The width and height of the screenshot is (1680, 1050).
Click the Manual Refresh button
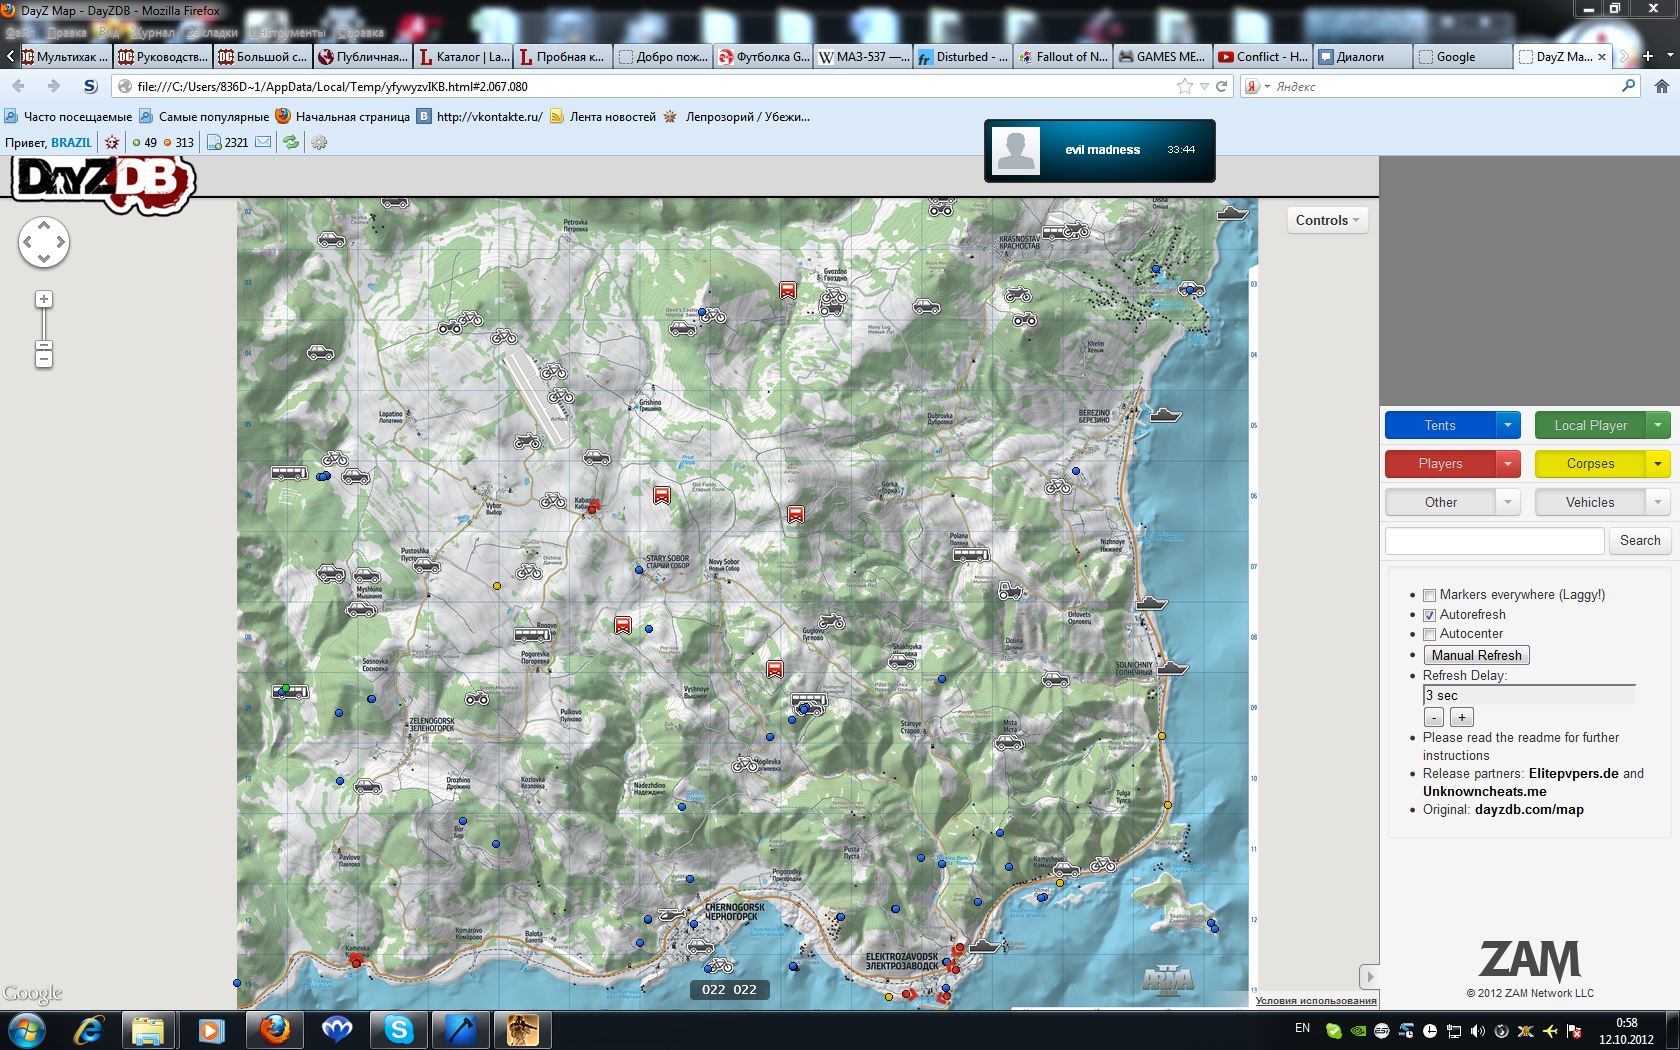click(x=1476, y=655)
